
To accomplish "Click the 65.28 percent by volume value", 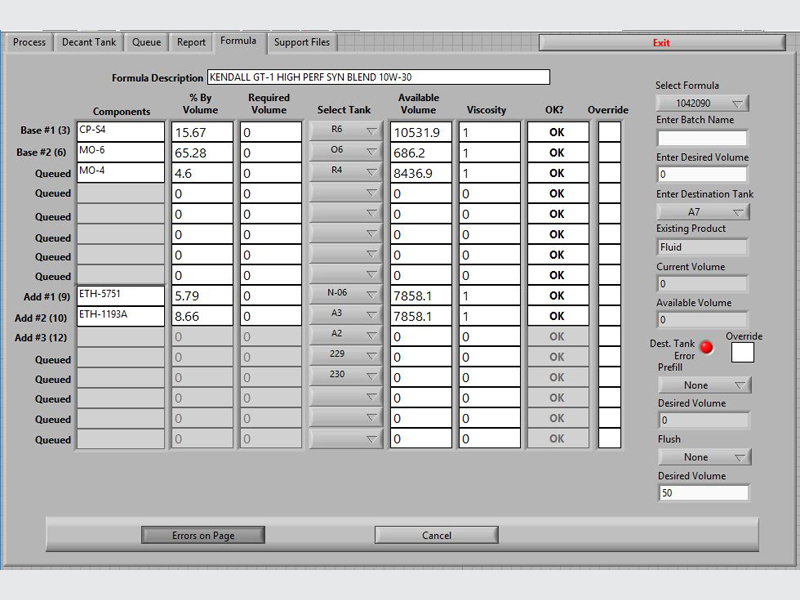I will coord(202,153).
